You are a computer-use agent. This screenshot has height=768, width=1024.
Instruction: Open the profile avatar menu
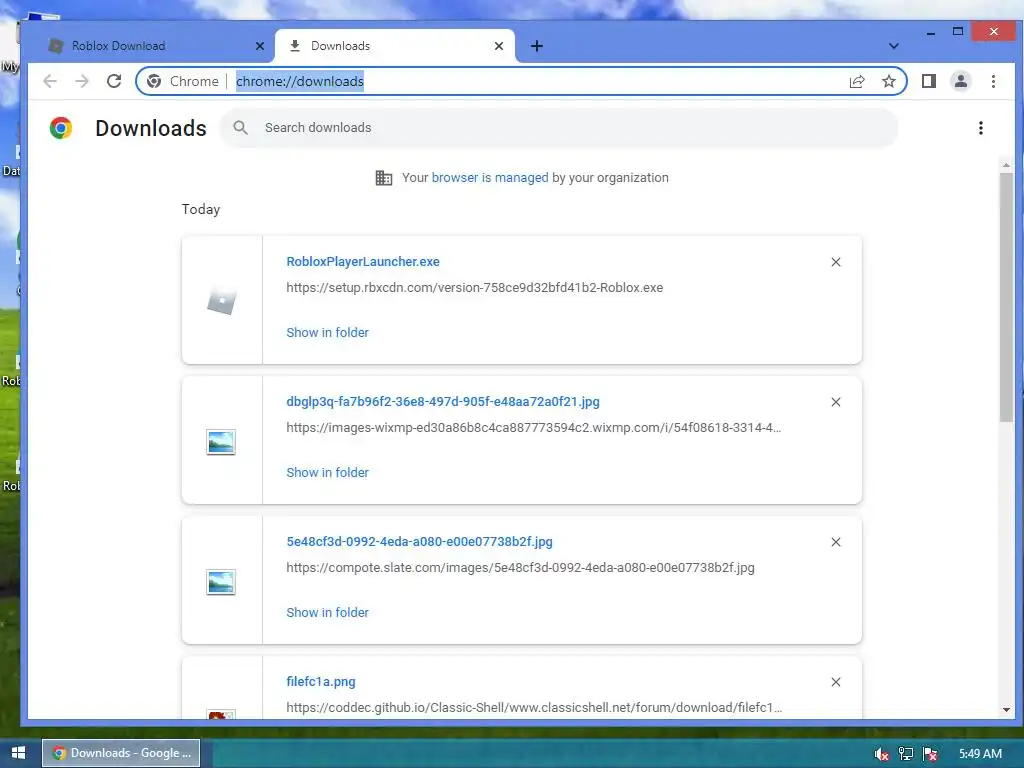961,81
